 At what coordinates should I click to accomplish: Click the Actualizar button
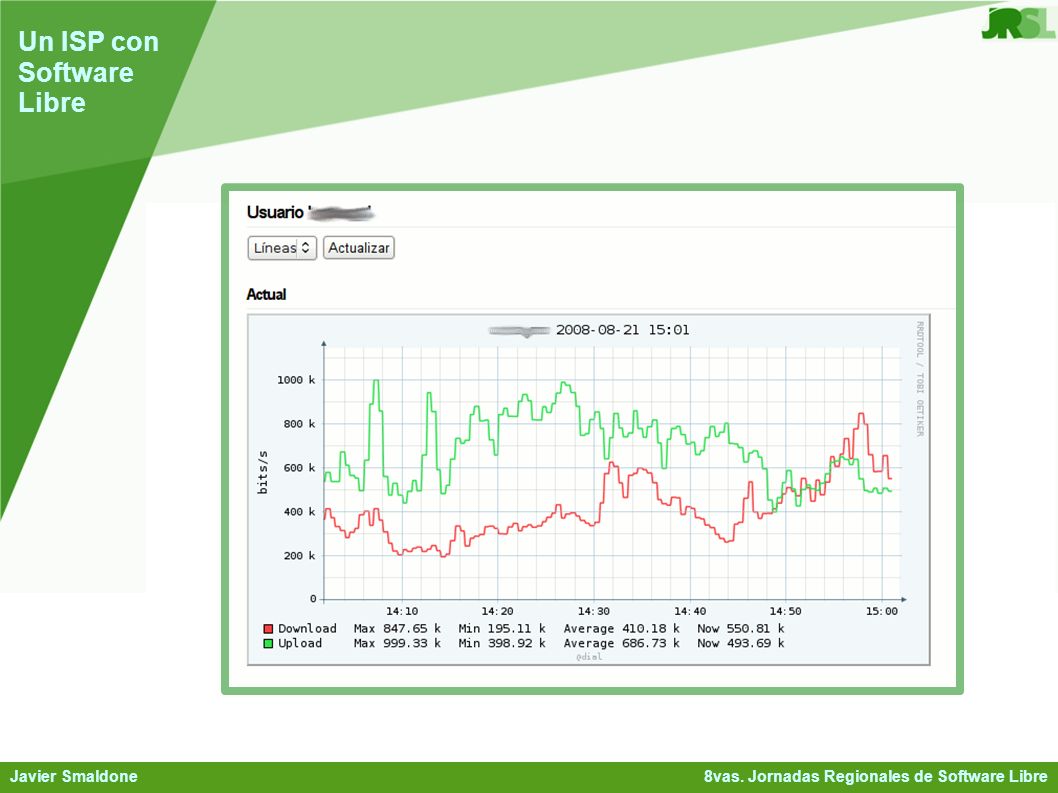tap(358, 248)
